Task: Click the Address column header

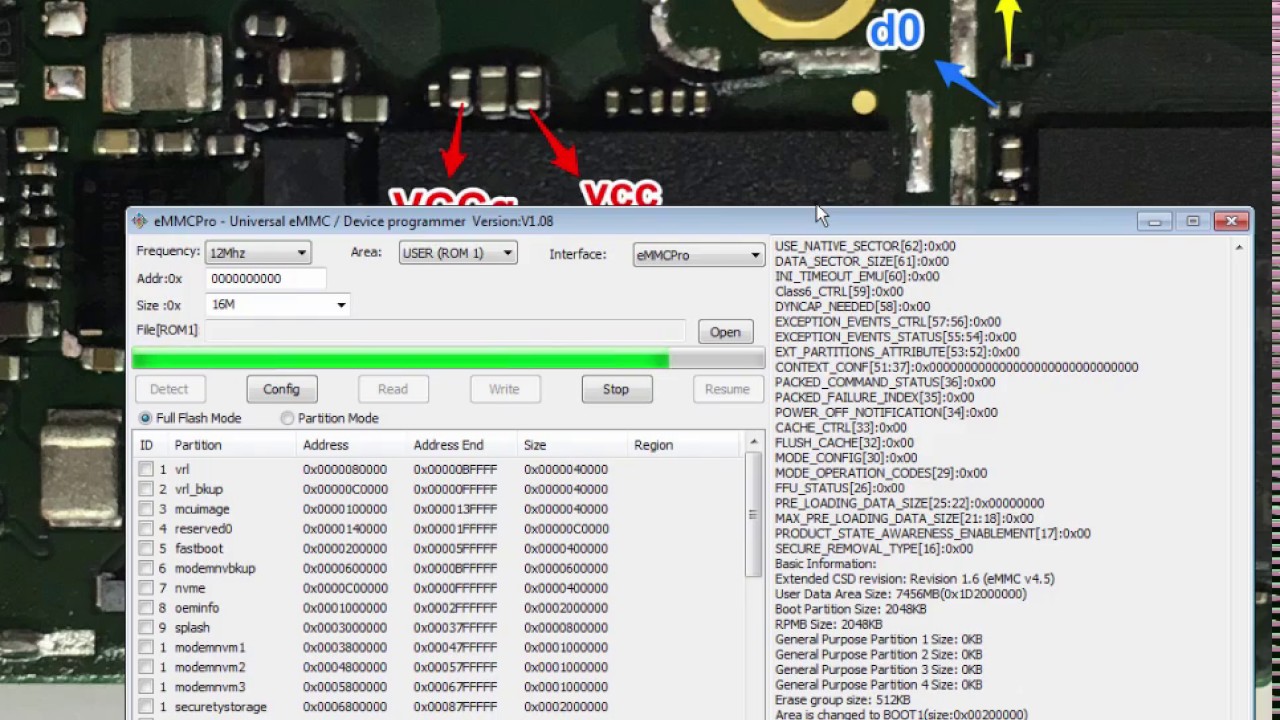Action: [x=351, y=445]
